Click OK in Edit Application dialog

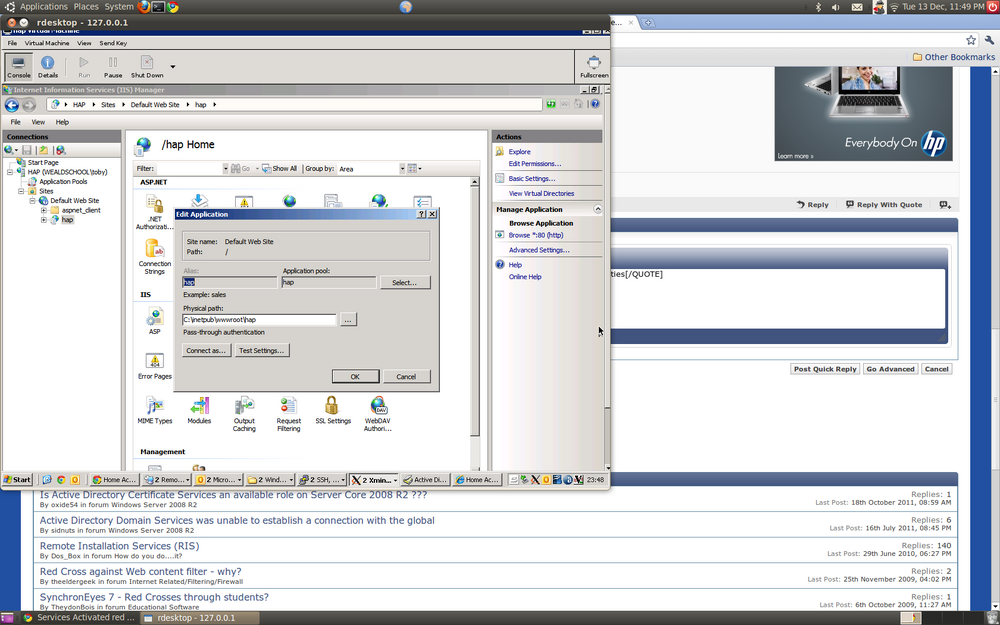coord(355,376)
